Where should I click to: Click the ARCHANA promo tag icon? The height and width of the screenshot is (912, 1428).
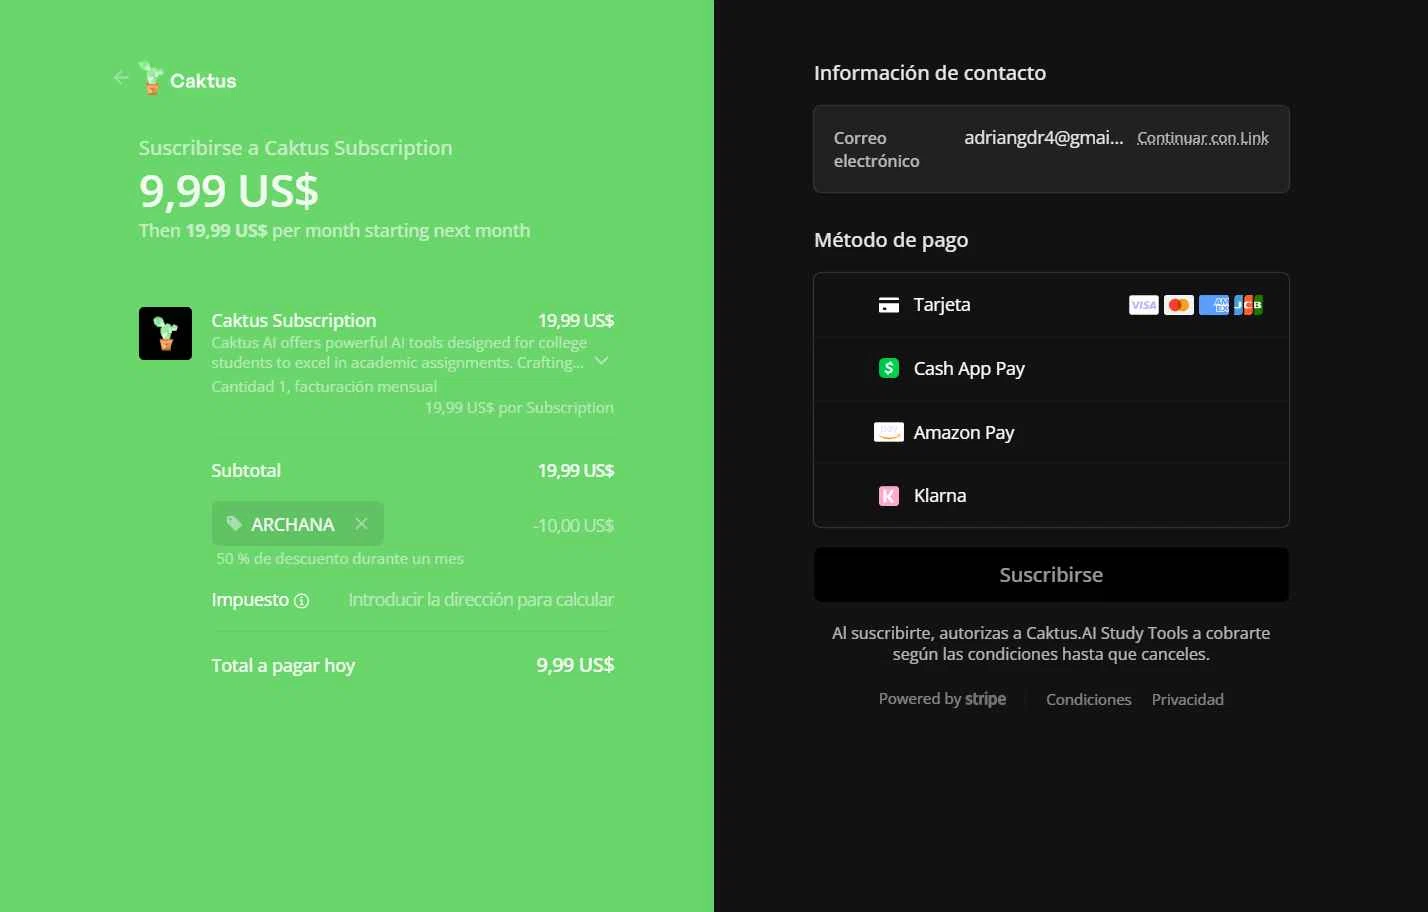(x=234, y=524)
